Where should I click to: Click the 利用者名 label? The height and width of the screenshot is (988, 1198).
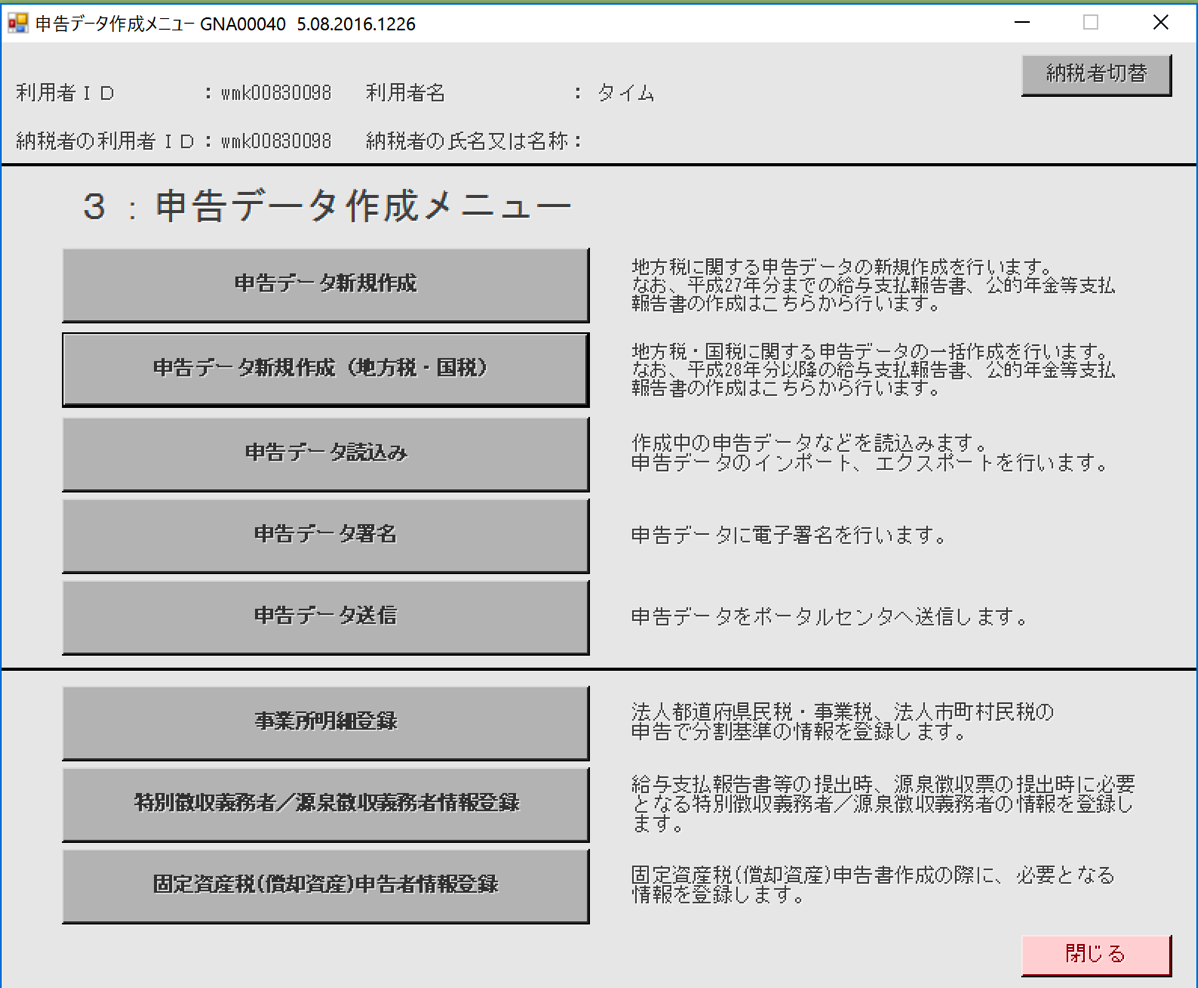click(406, 93)
